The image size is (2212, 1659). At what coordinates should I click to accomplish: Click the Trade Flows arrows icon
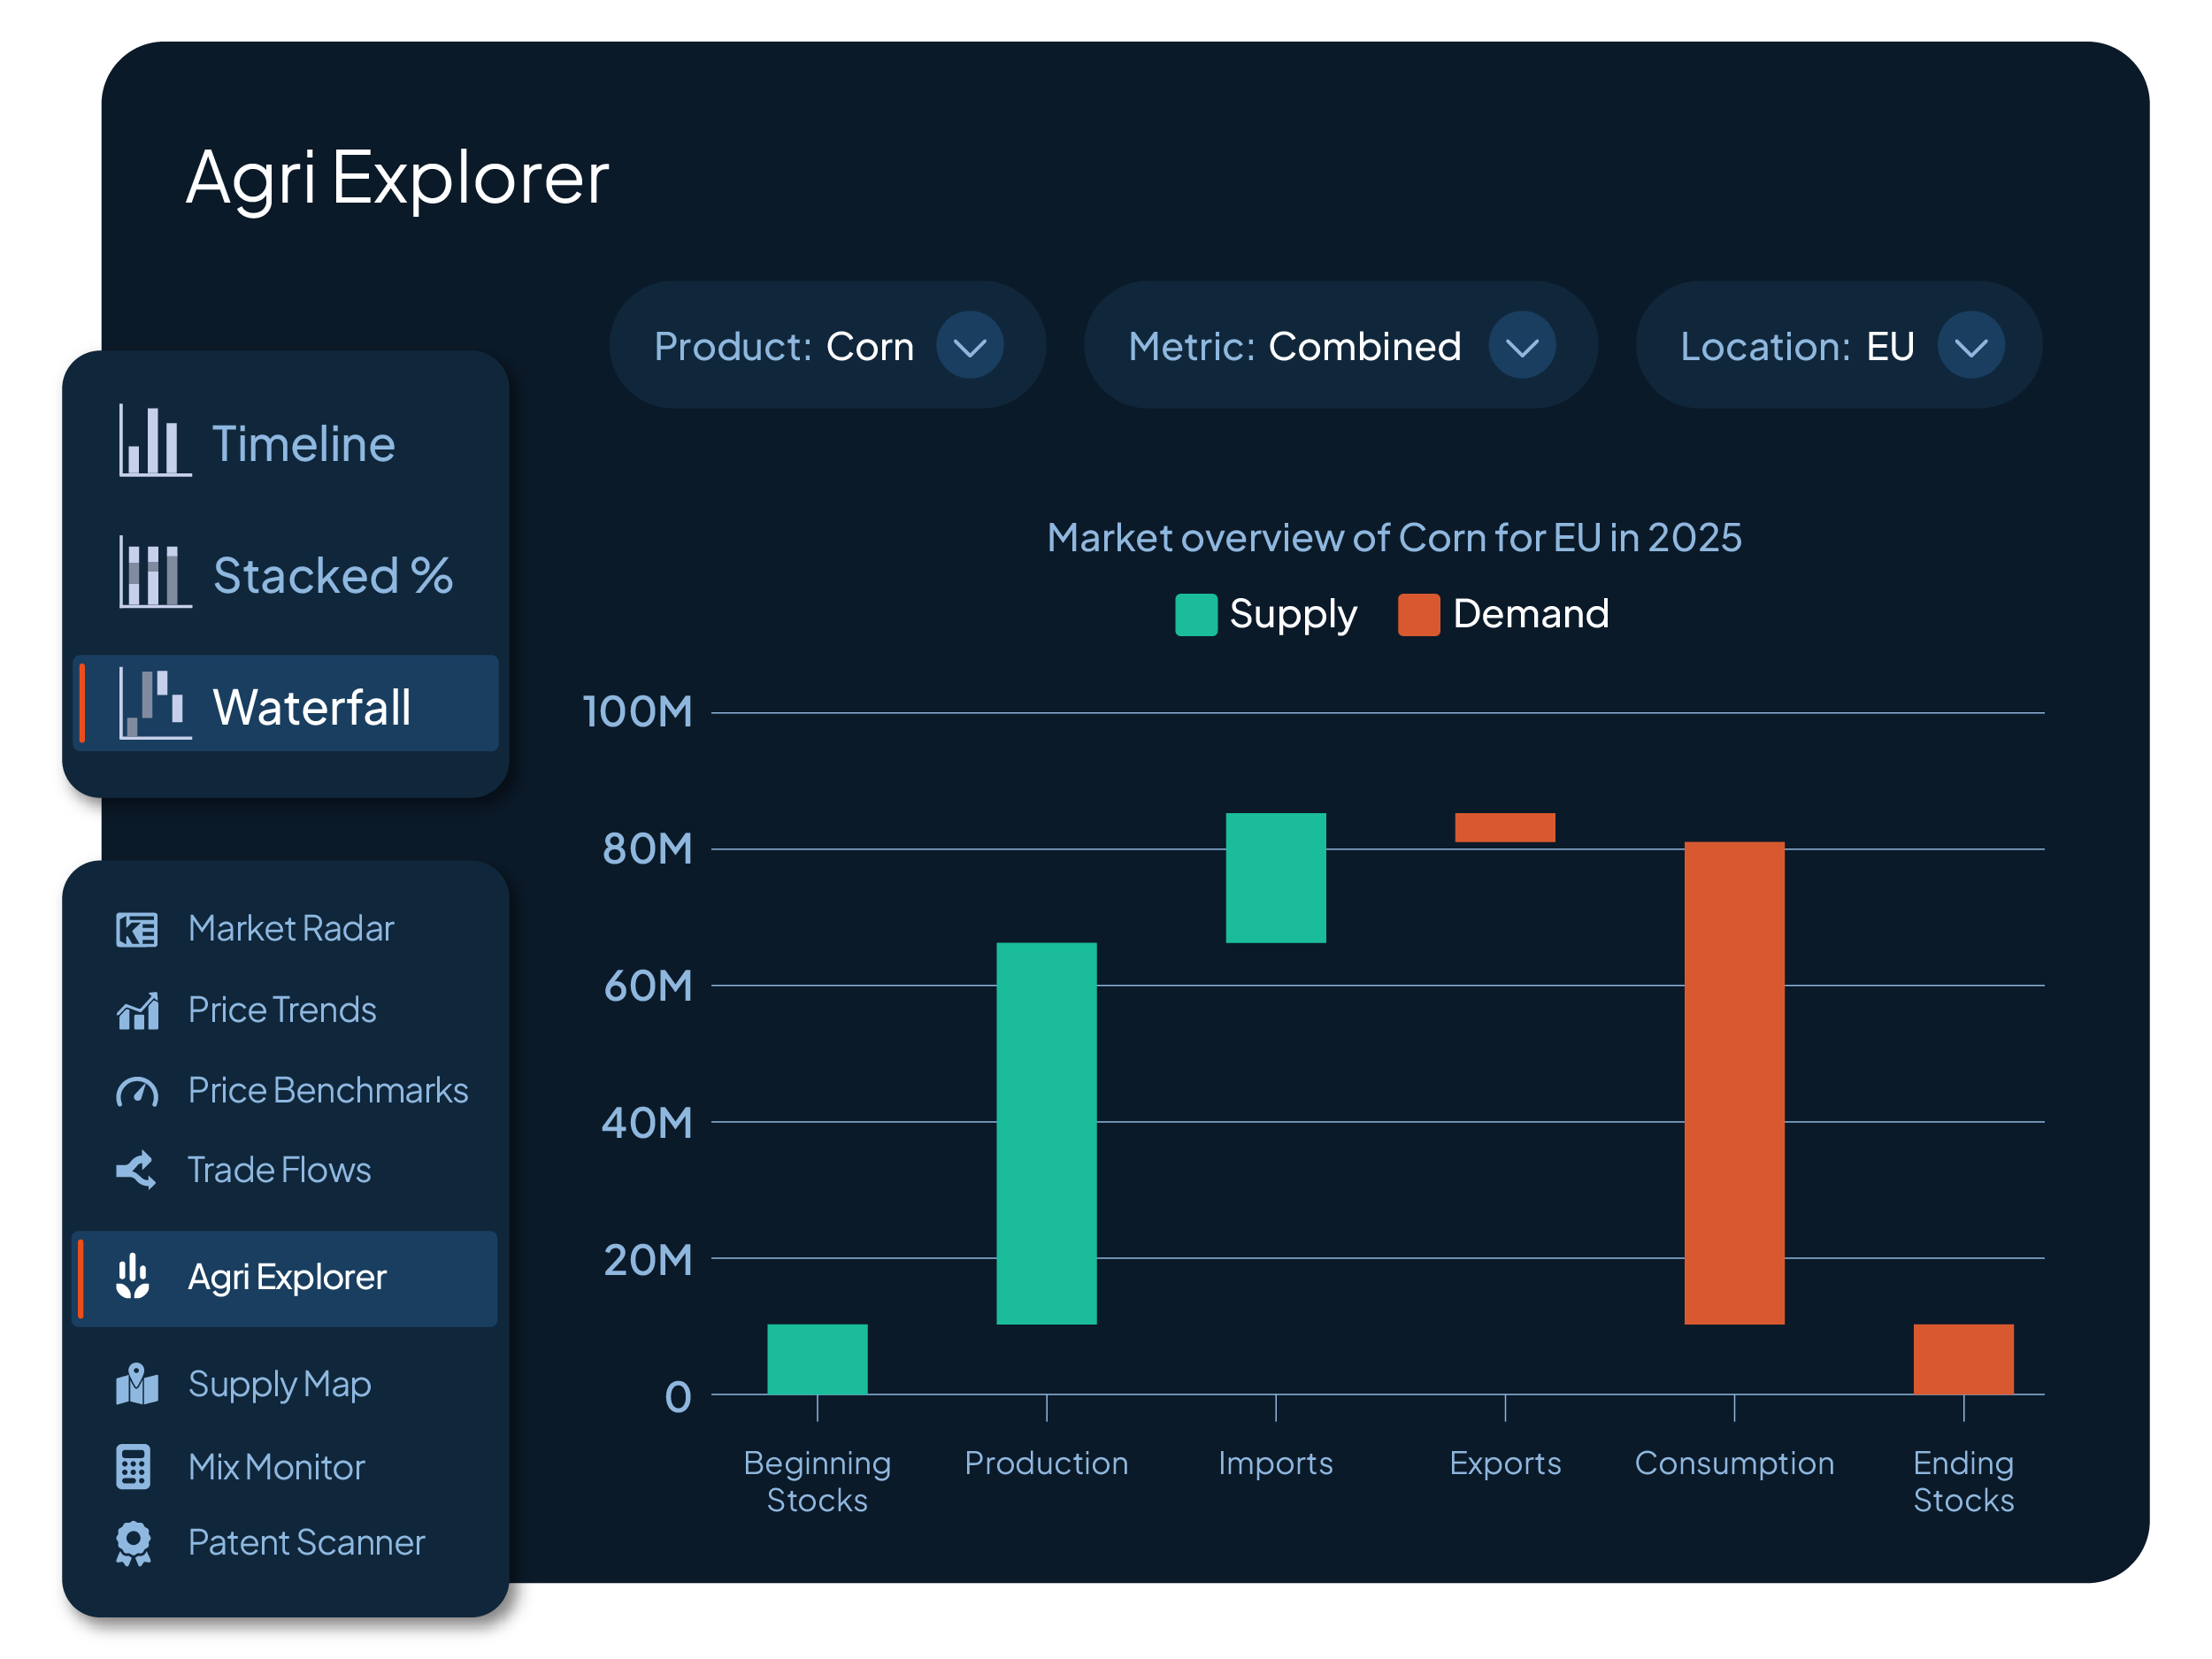pos(136,1170)
